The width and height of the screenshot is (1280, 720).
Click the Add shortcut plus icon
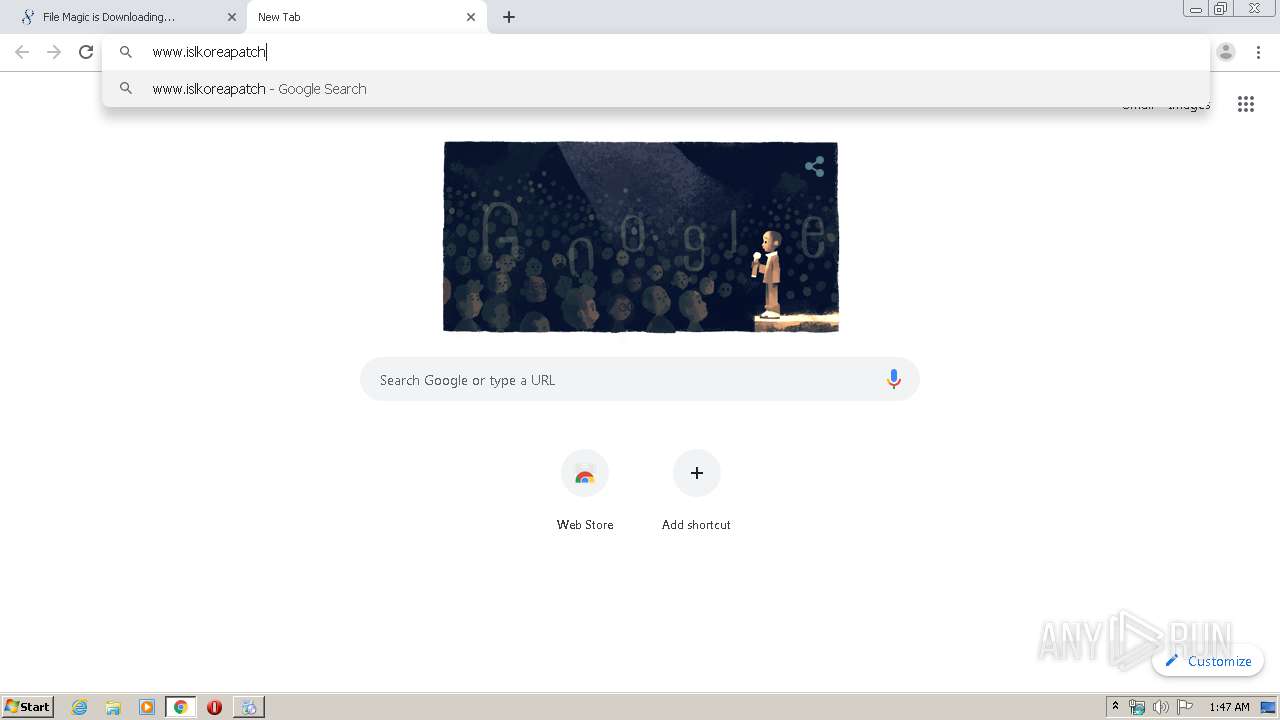(697, 473)
